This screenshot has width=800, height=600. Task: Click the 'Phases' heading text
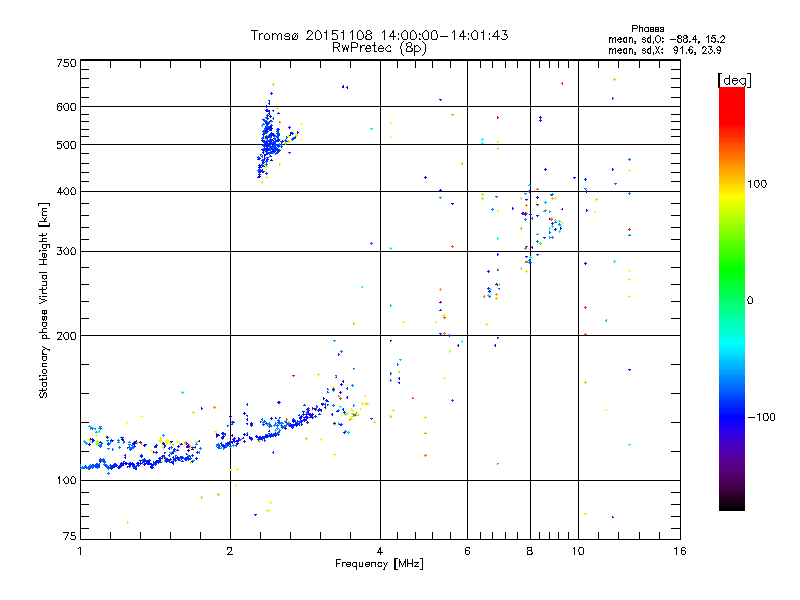[647, 29]
